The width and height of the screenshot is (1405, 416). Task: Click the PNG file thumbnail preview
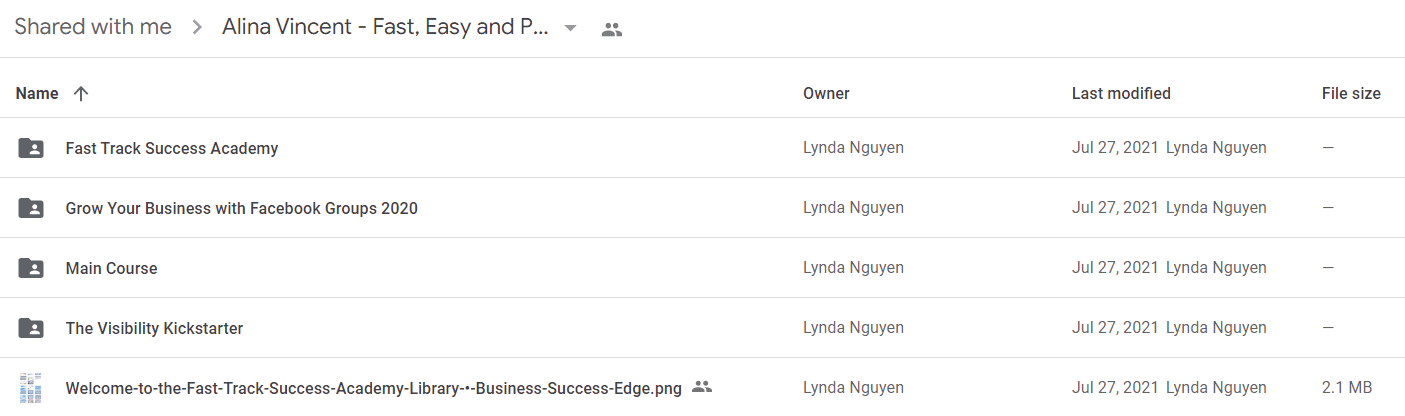31,388
